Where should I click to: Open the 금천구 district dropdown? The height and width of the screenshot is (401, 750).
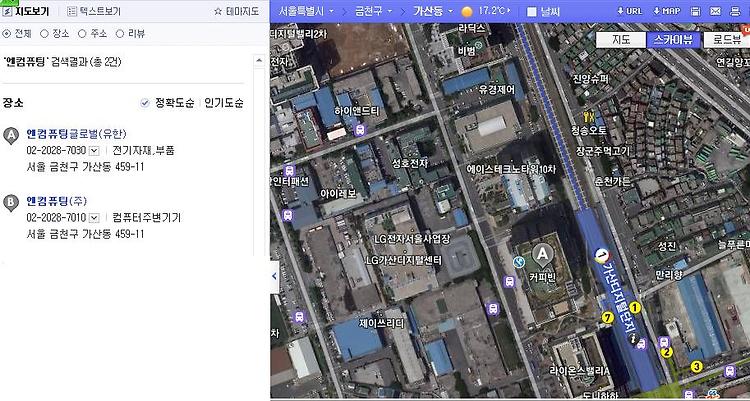tap(373, 11)
